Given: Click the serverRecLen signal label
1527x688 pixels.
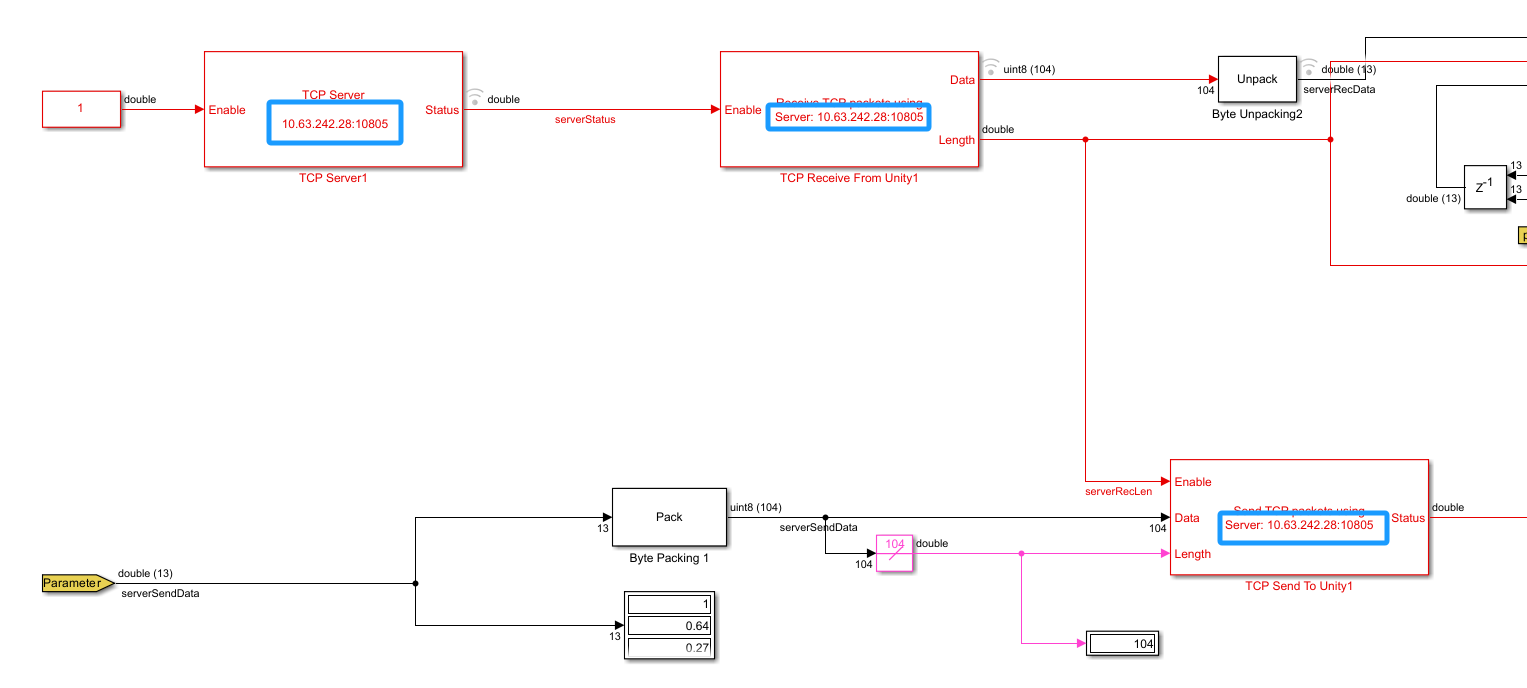Looking at the screenshot, I should click(x=1119, y=491).
